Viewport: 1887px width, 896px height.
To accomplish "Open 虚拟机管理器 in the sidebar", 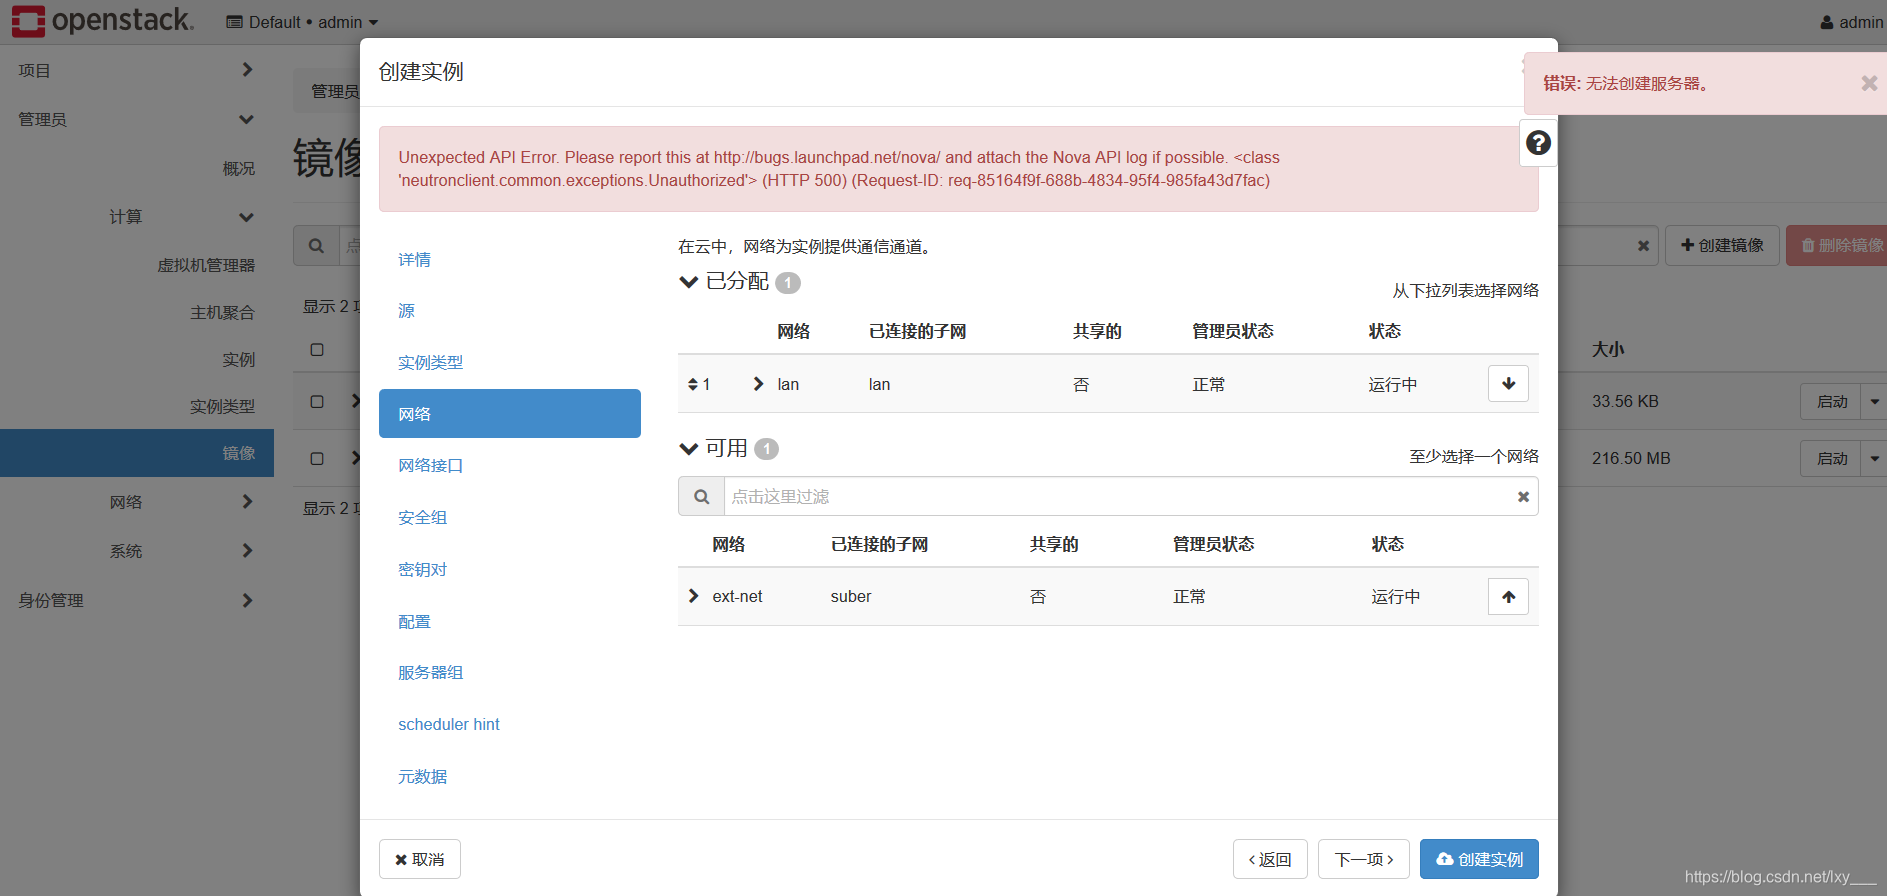I will 206,265.
